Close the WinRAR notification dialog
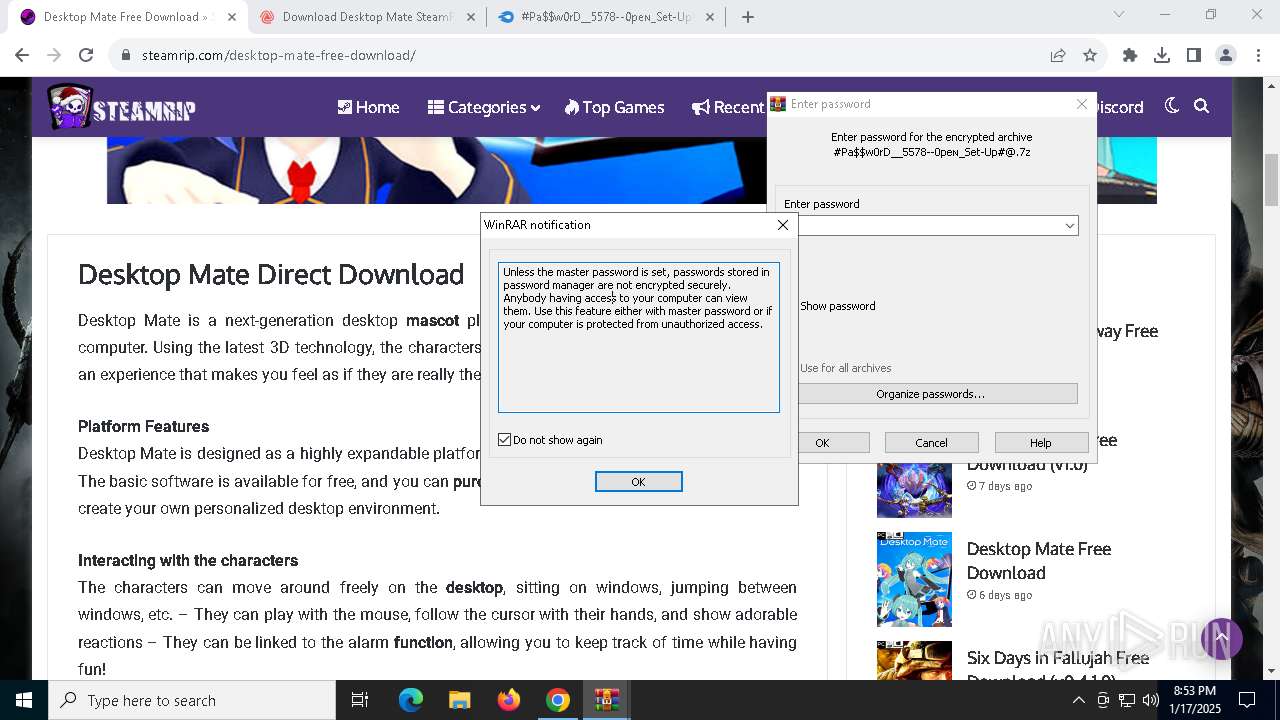The width and height of the screenshot is (1280, 720). click(783, 225)
